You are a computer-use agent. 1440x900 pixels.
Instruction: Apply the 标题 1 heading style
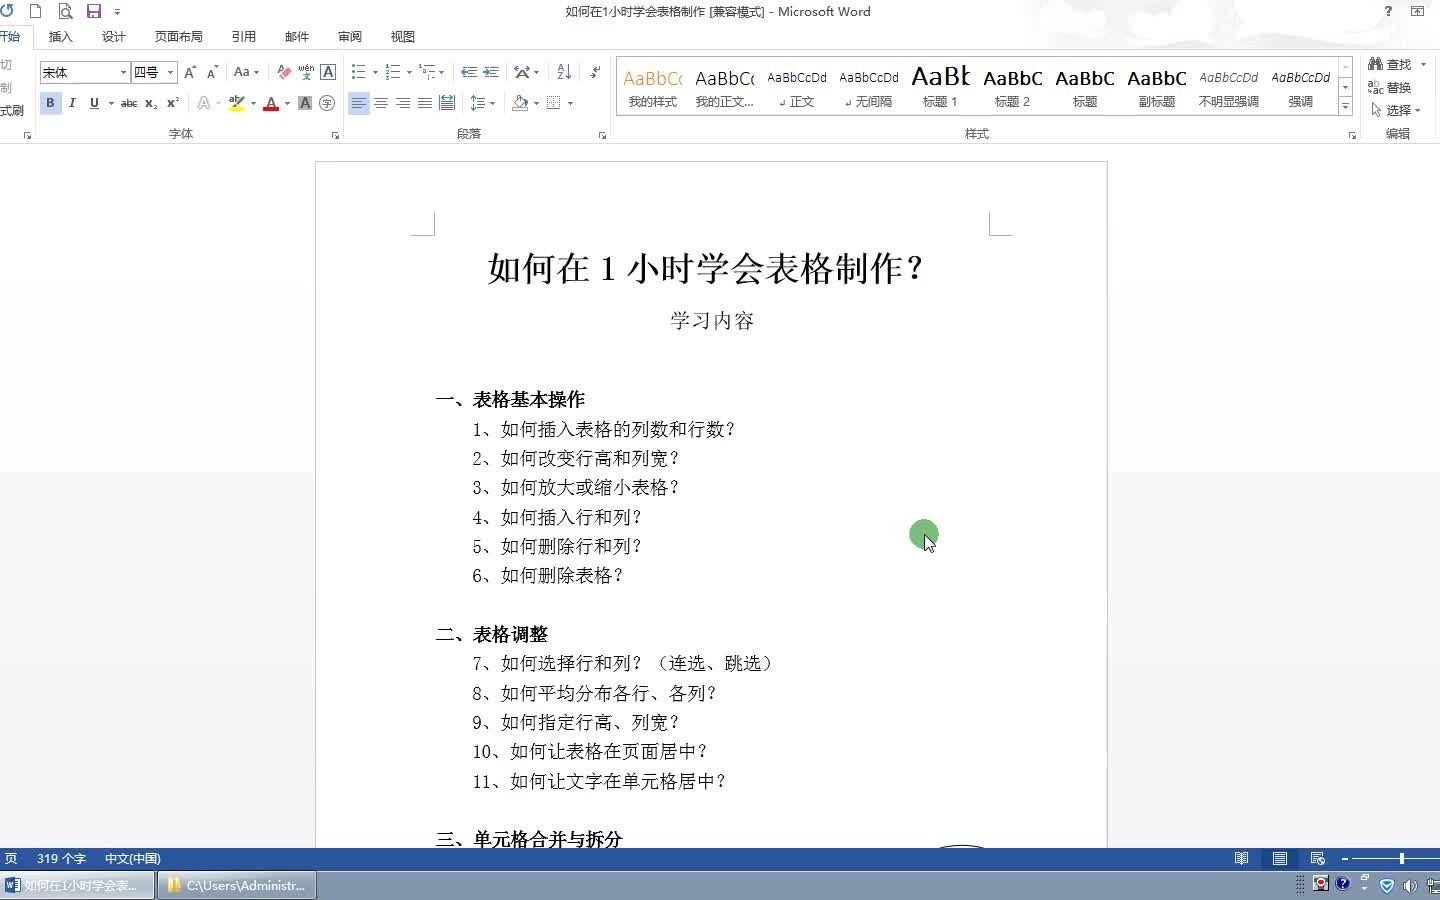tap(940, 87)
